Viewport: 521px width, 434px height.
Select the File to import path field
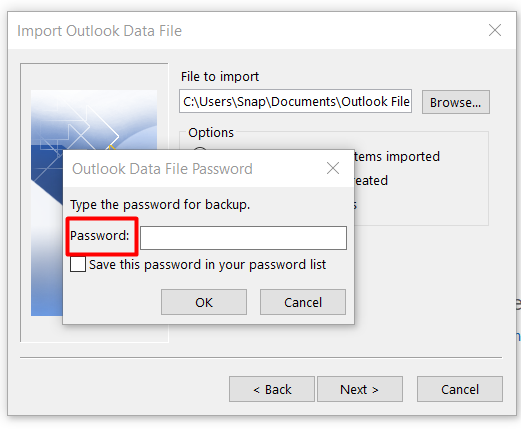click(x=295, y=101)
